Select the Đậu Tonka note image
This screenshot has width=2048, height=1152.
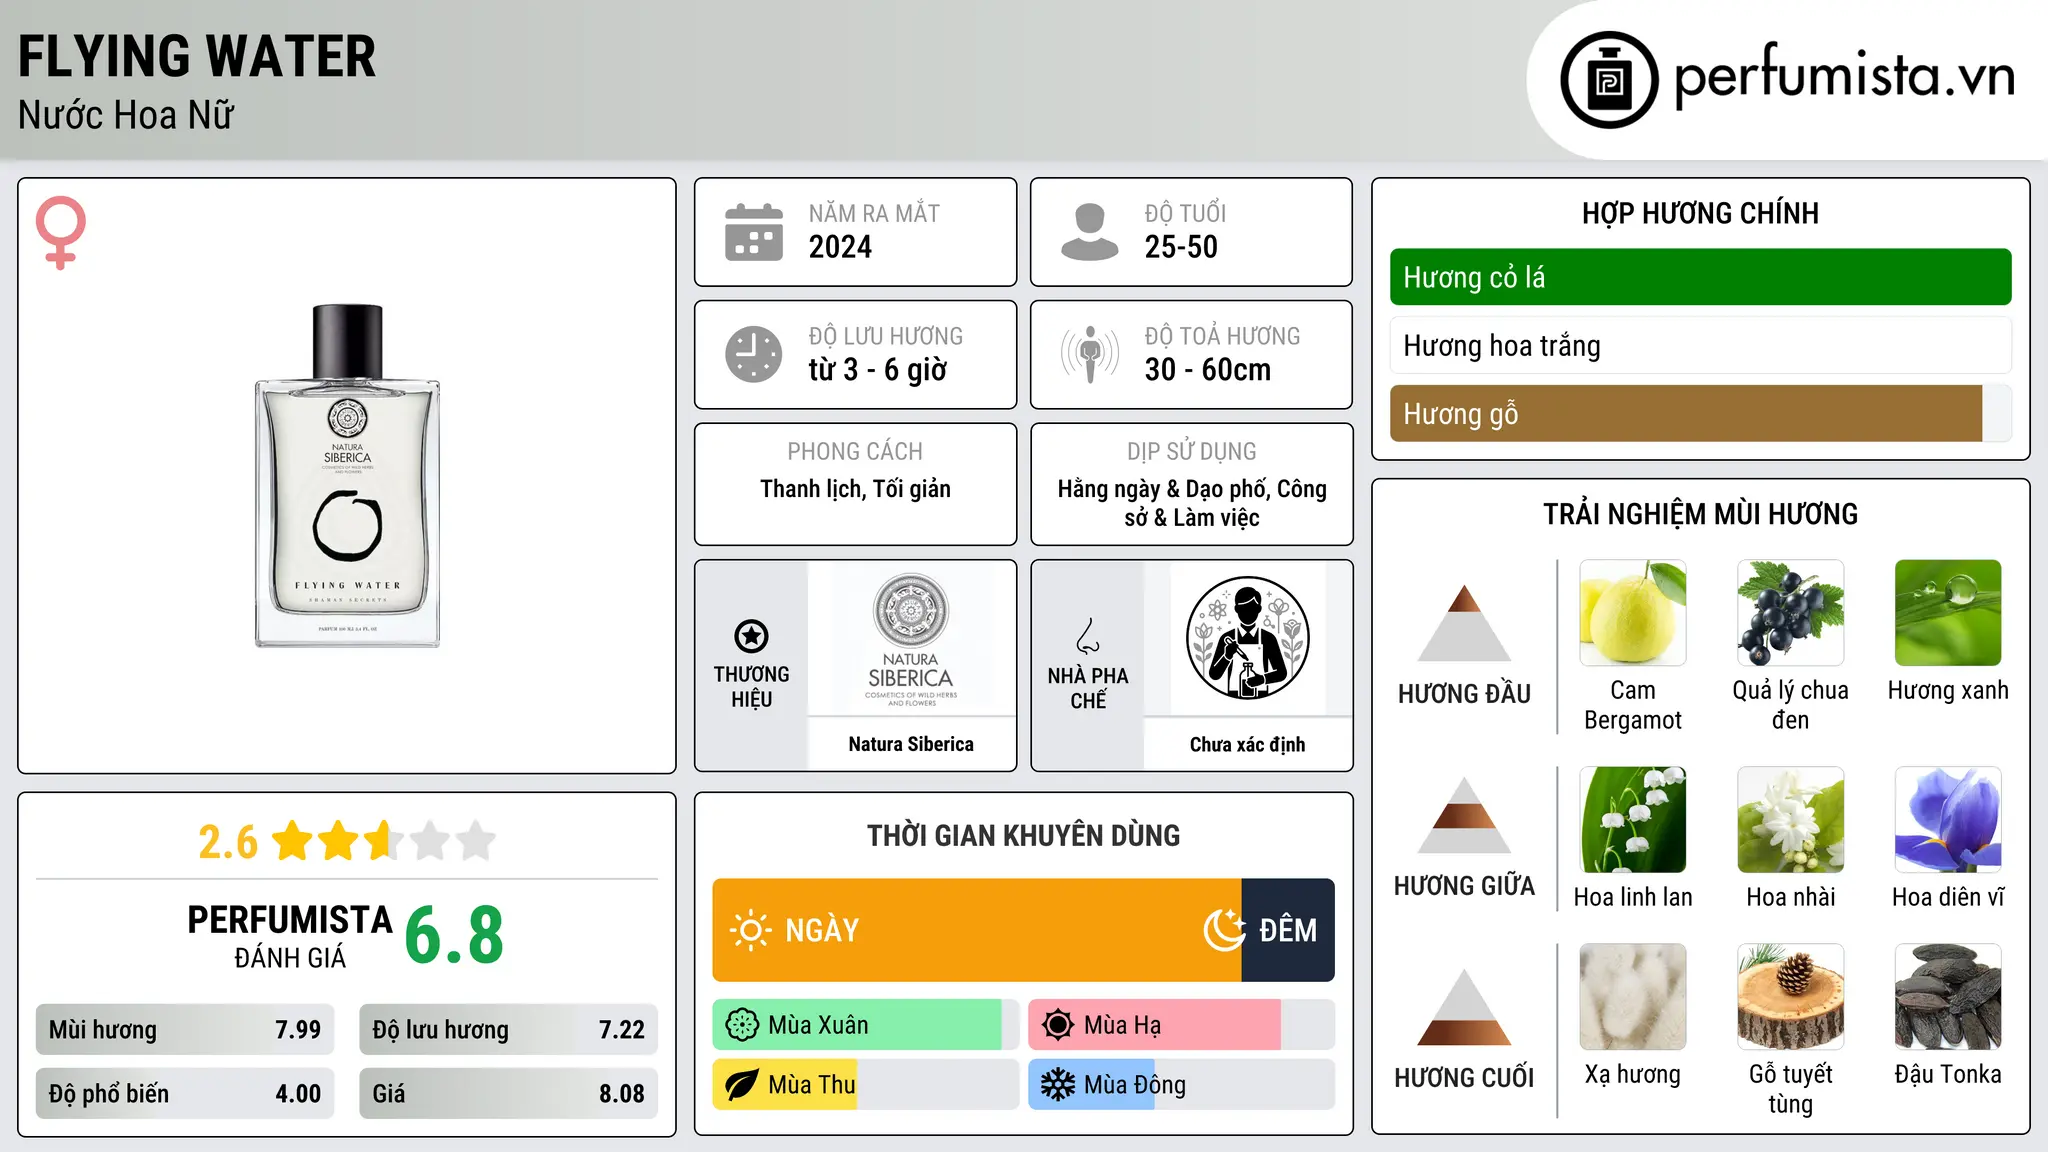pyautogui.click(x=1948, y=997)
